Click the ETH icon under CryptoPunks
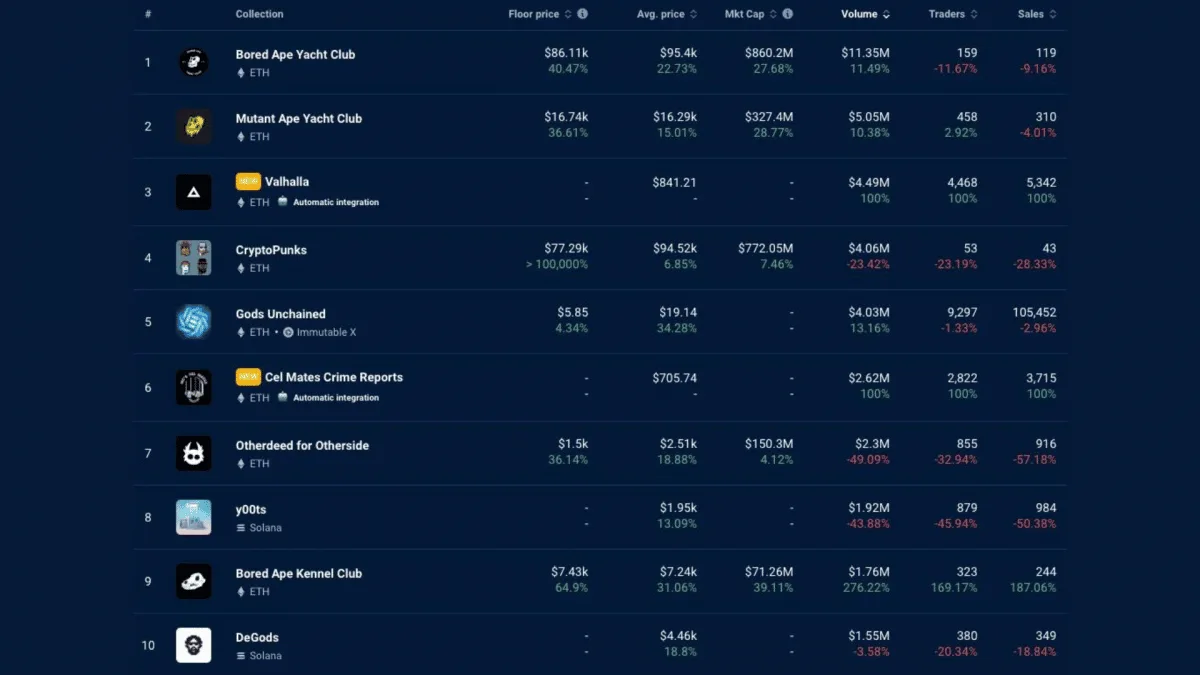This screenshot has width=1200, height=675. (241, 268)
